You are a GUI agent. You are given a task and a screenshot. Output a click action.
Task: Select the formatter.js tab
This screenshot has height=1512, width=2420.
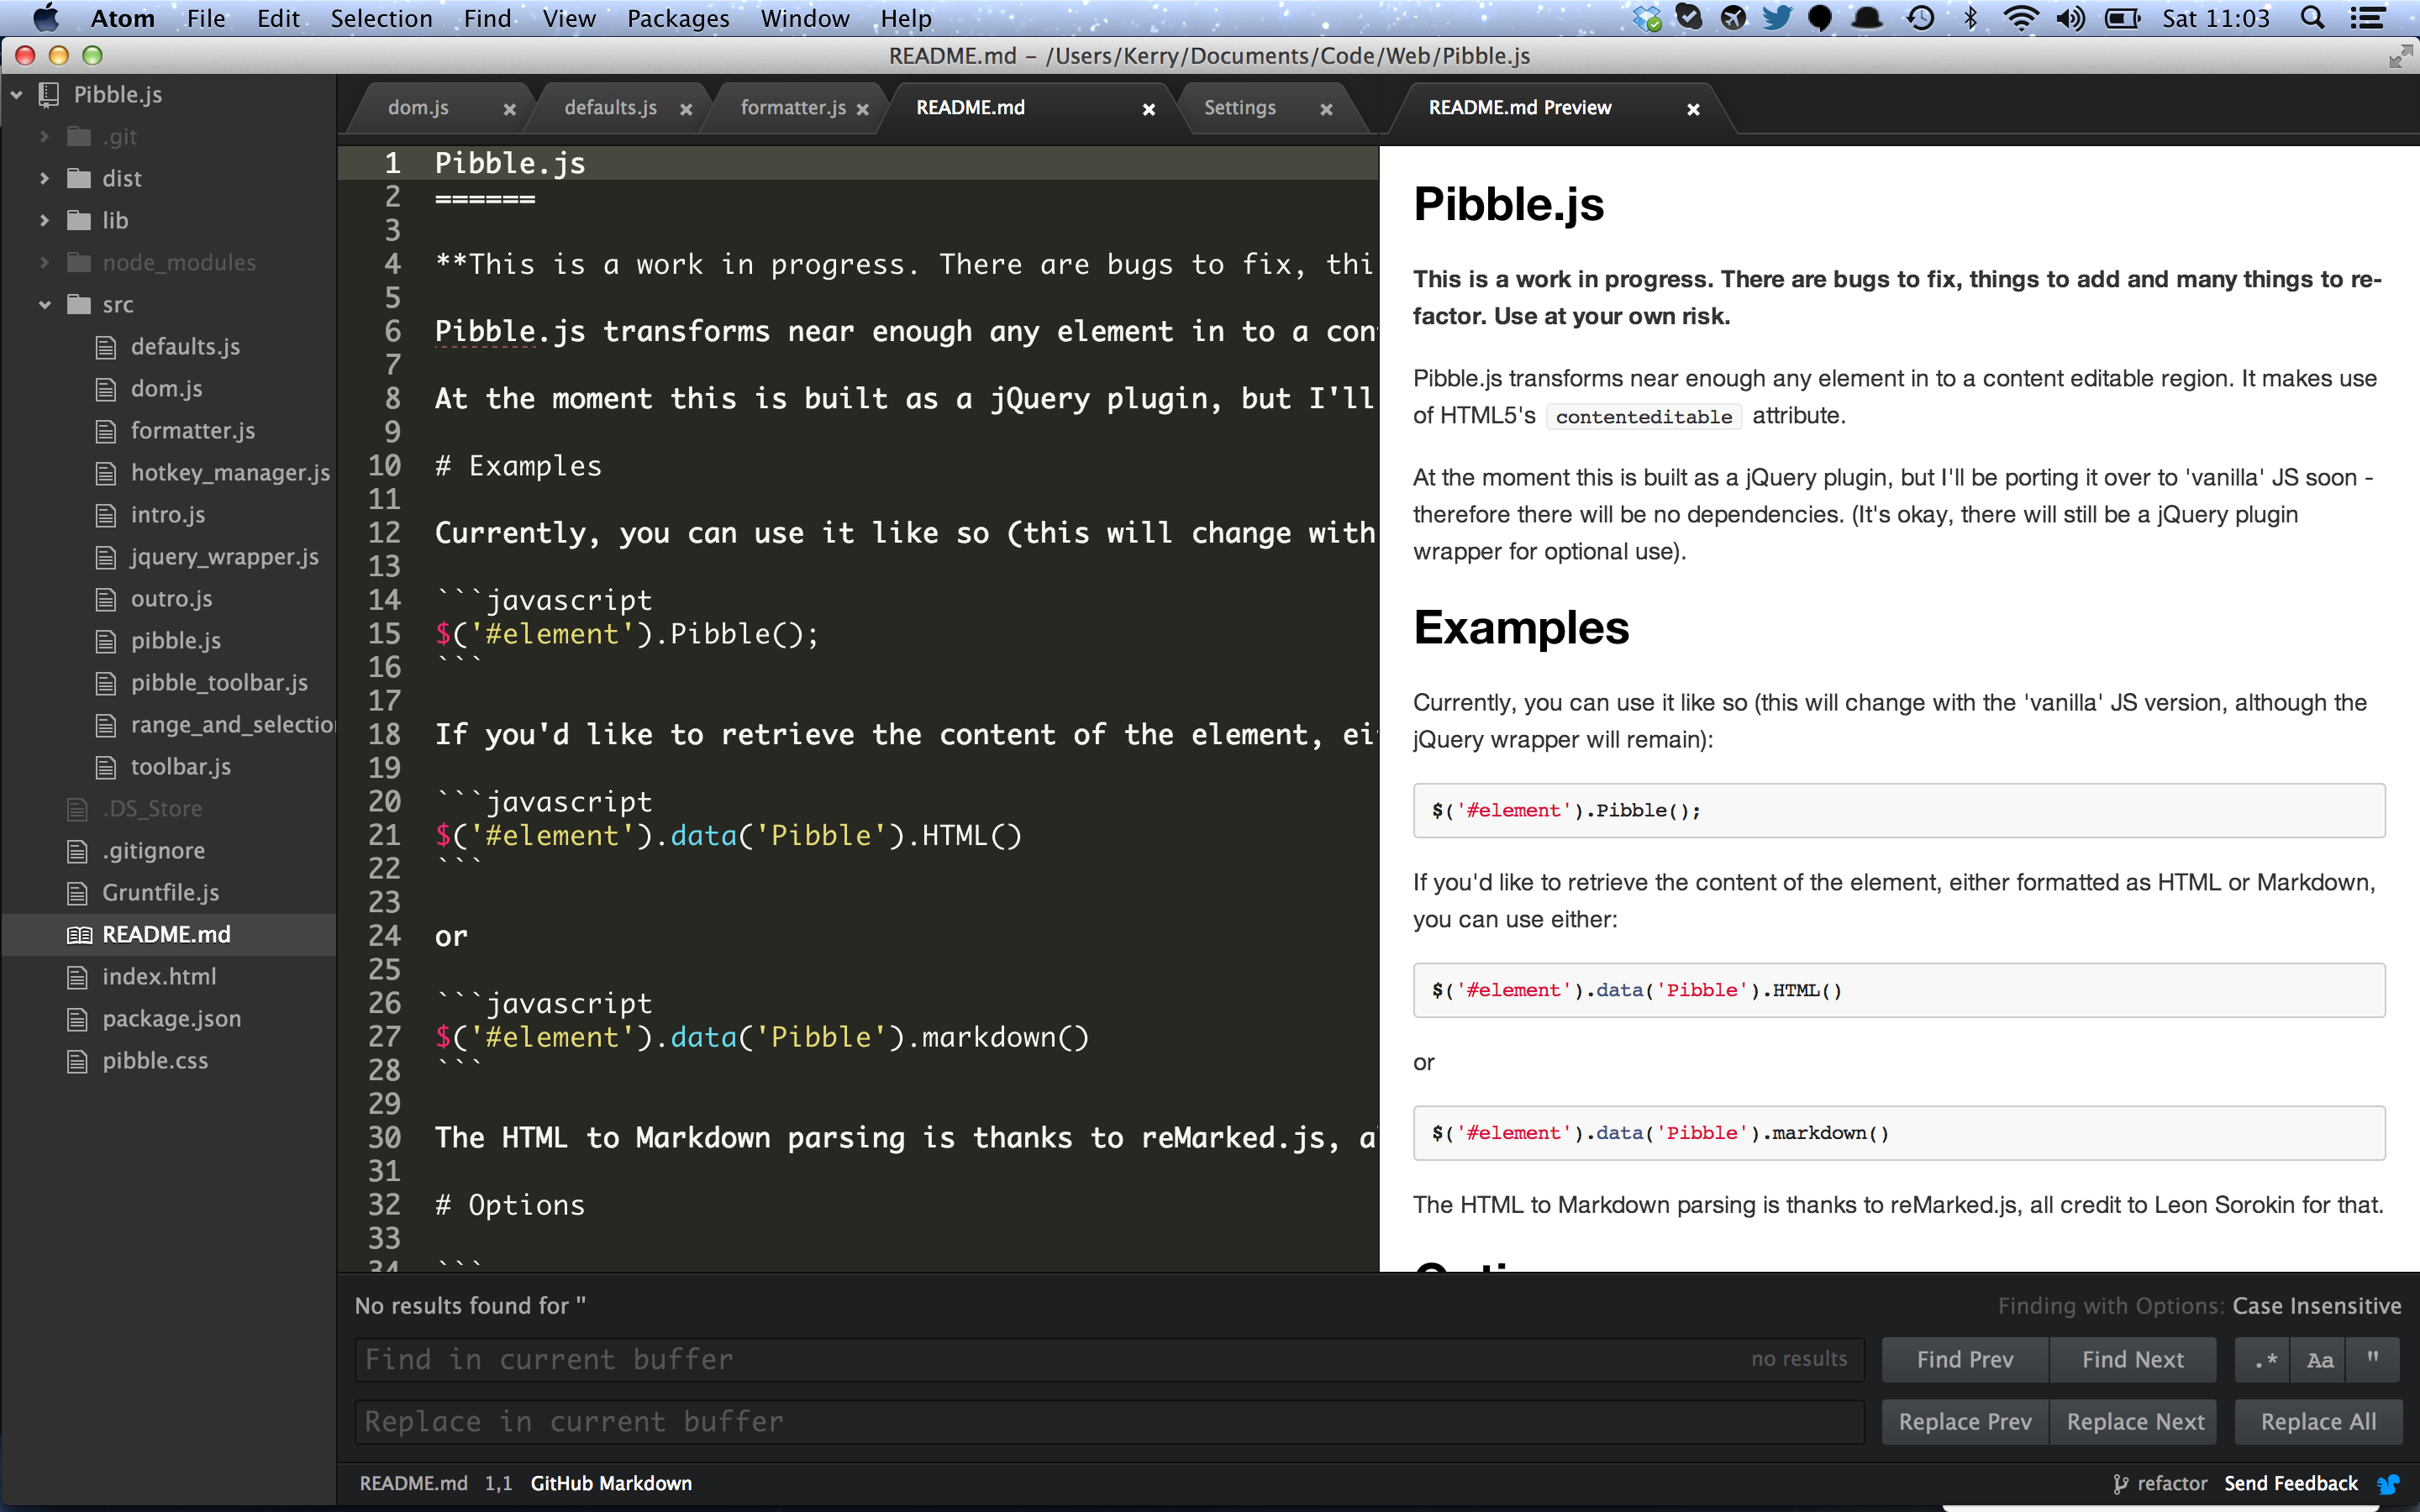(x=794, y=106)
